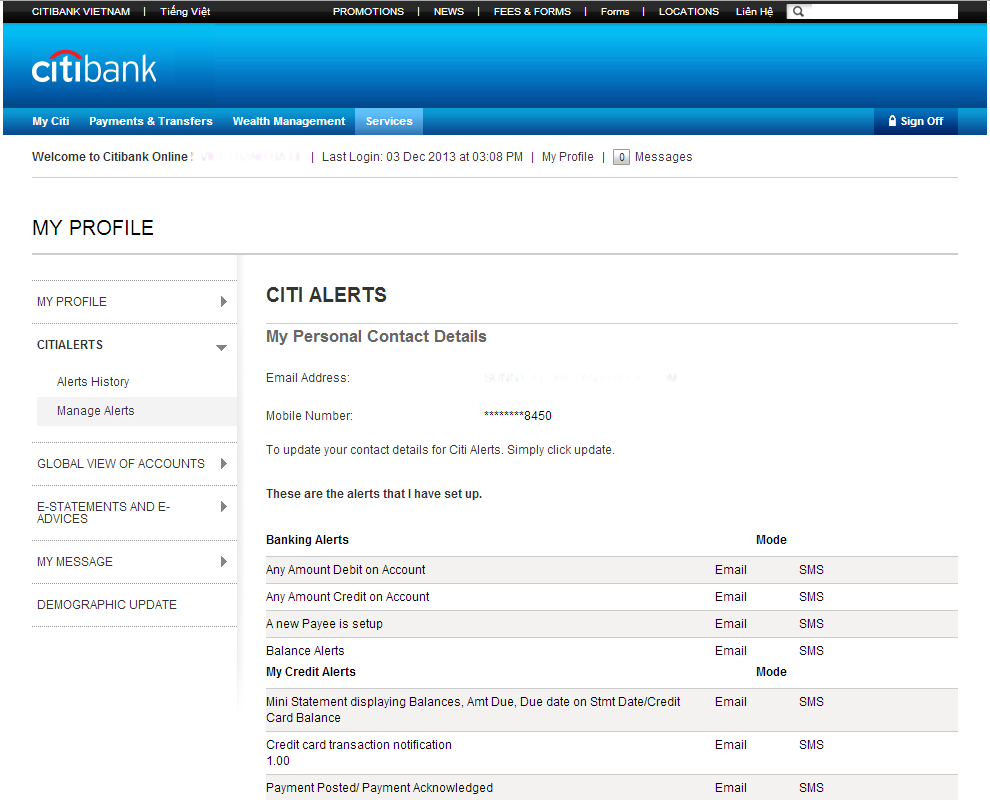Click Email mode for Credit card transaction

tap(731, 744)
